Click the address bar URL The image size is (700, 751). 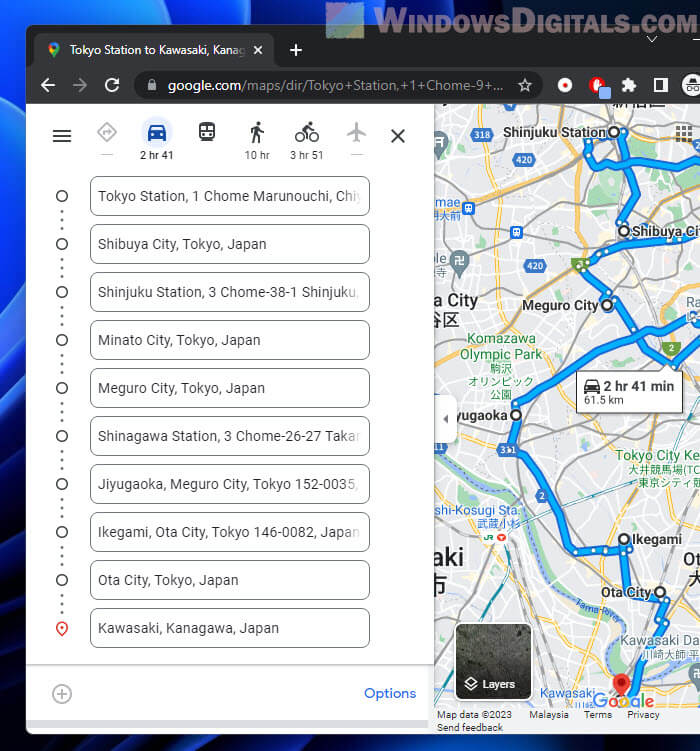pyautogui.click(x=335, y=85)
